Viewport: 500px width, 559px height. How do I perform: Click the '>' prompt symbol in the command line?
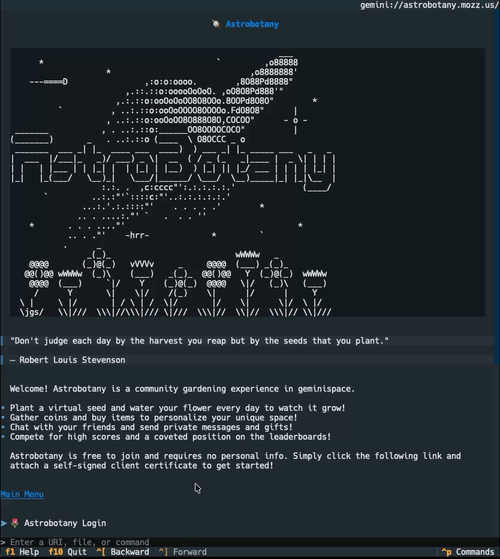tap(3, 542)
